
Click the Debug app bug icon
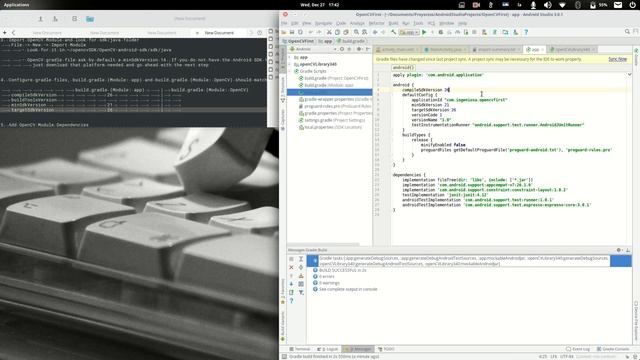tap(441, 32)
